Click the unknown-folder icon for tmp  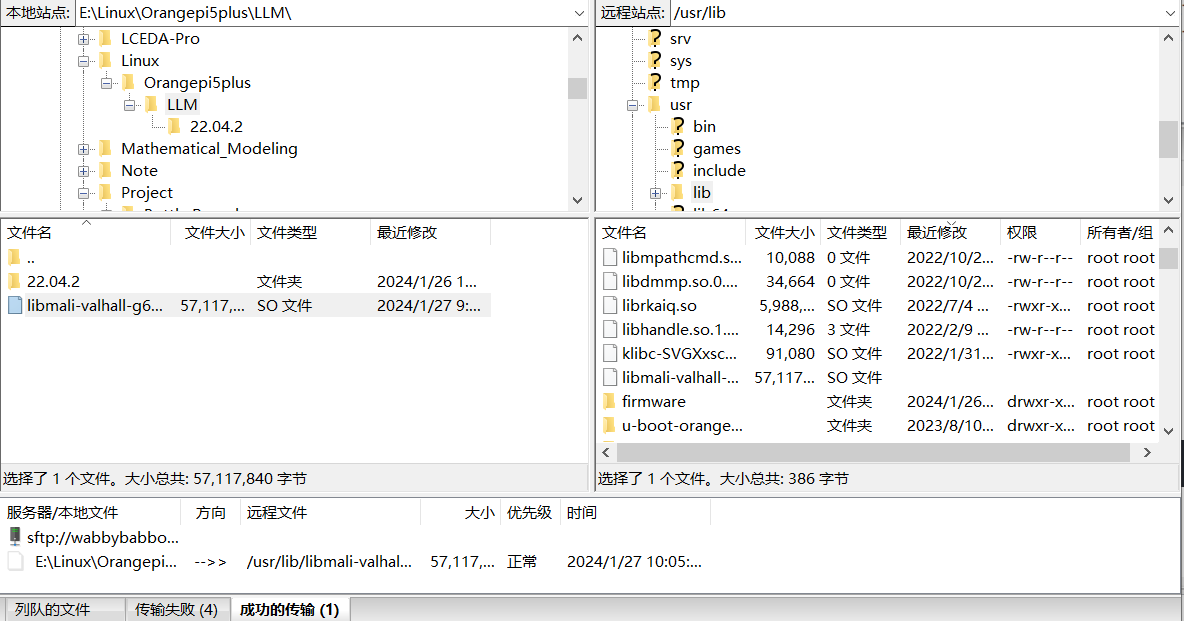point(655,82)
